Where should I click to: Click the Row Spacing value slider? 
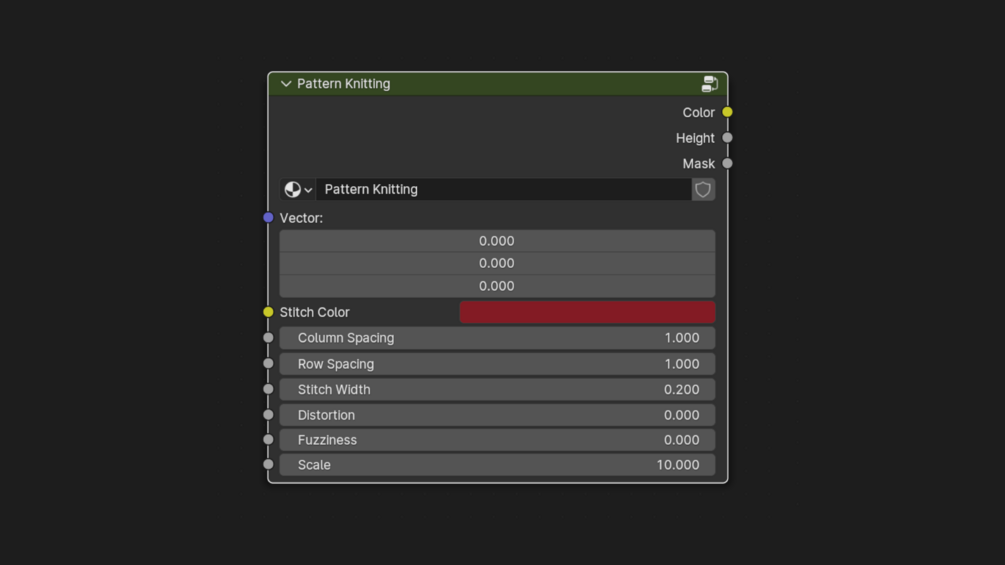[x=497, y=364]
